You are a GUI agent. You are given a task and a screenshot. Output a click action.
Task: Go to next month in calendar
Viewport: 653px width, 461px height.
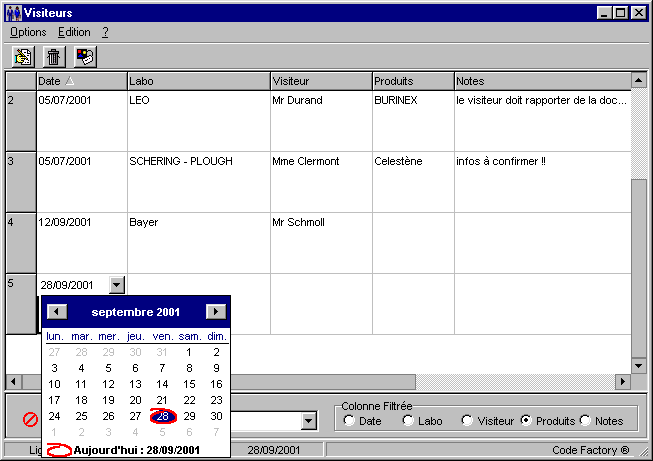pos(216,311)
